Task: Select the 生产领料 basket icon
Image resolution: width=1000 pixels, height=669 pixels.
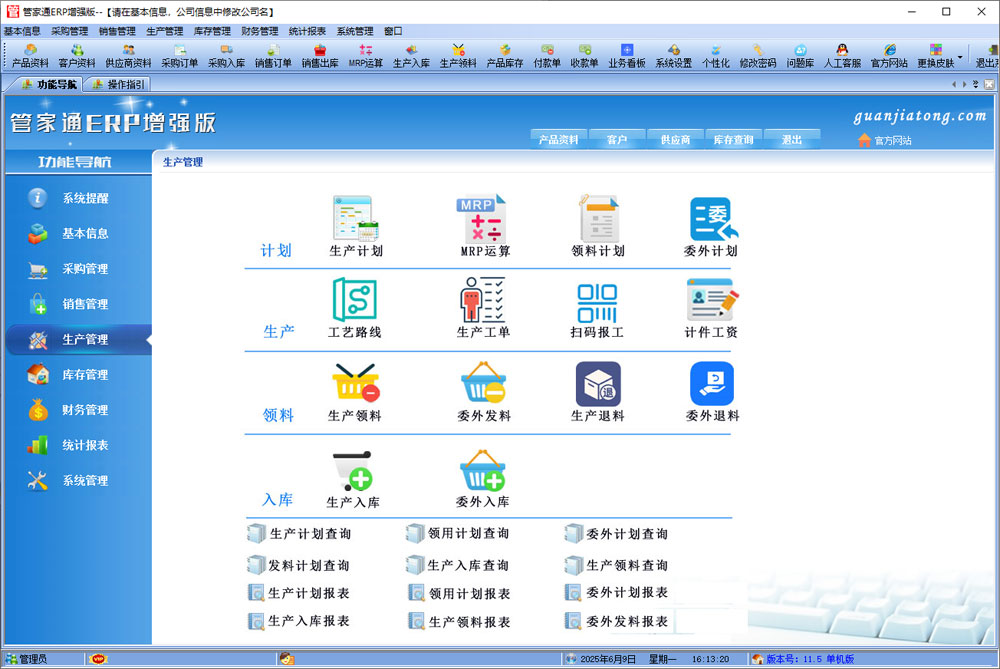Action: click(x=355, y=383)
